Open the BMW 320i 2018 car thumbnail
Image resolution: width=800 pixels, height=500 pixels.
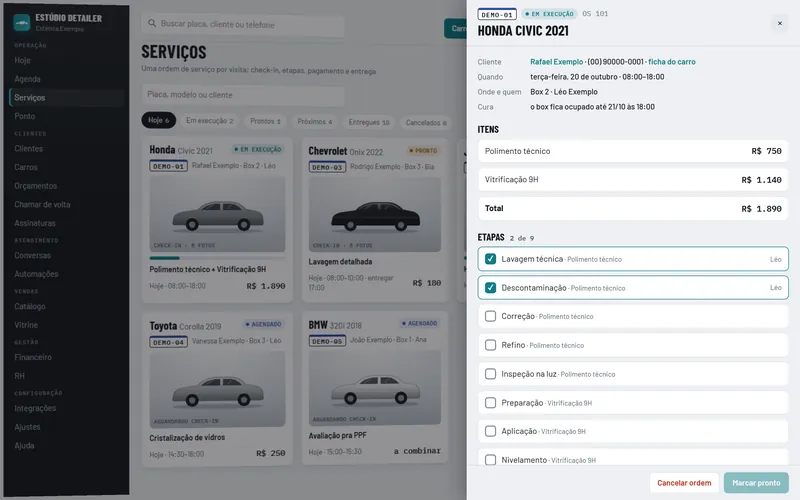375,388
